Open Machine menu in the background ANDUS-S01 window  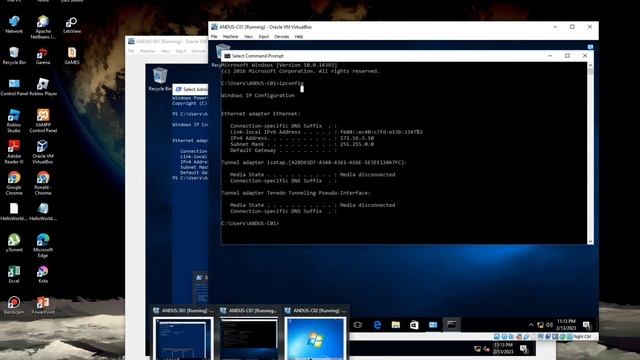[x=147, y=51]
